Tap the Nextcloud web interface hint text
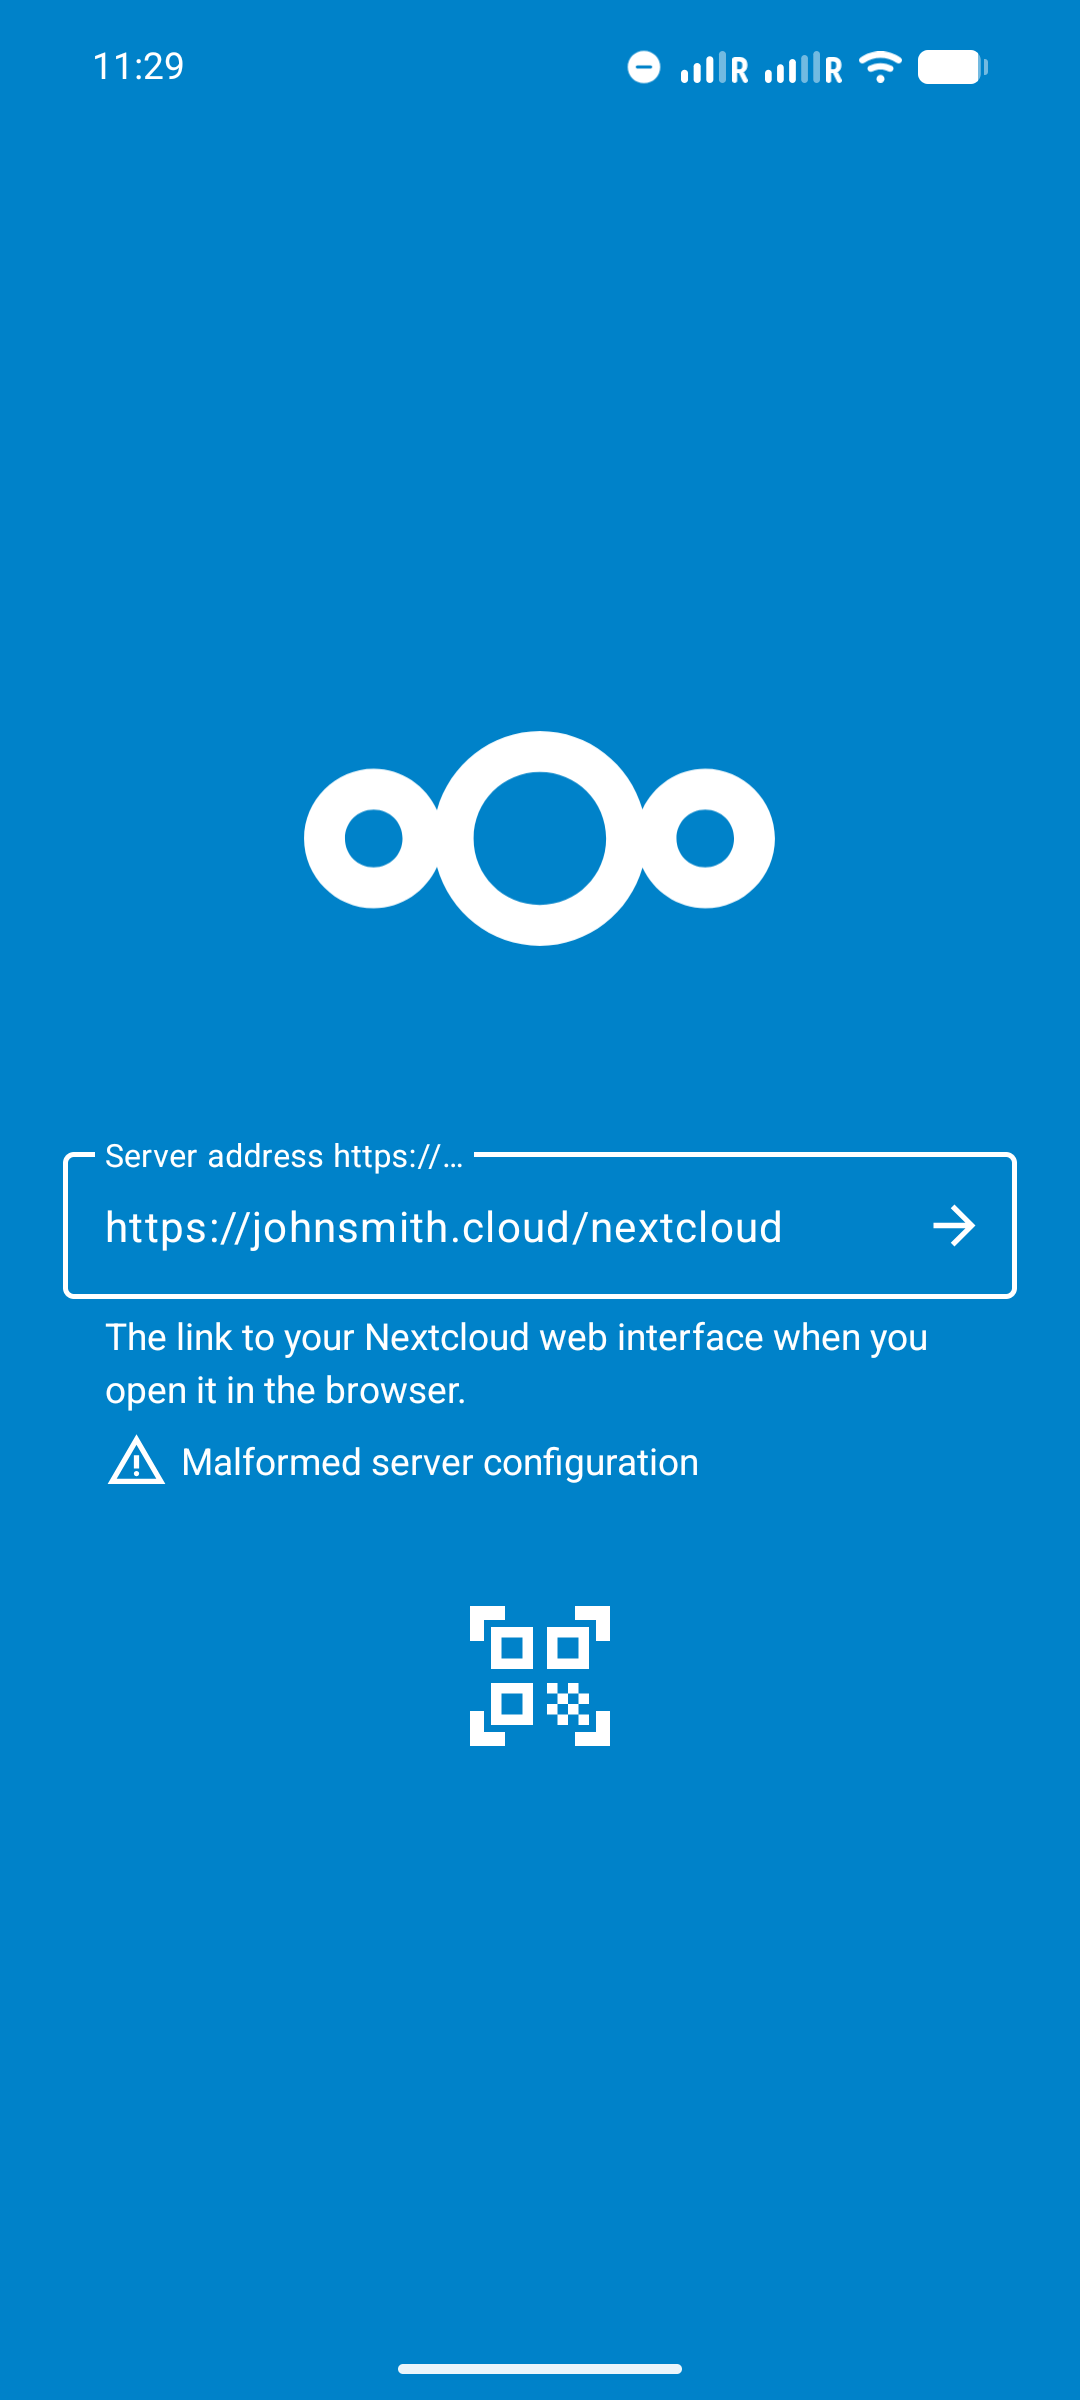1080x2400 pixels. [x=516, y=1364]
